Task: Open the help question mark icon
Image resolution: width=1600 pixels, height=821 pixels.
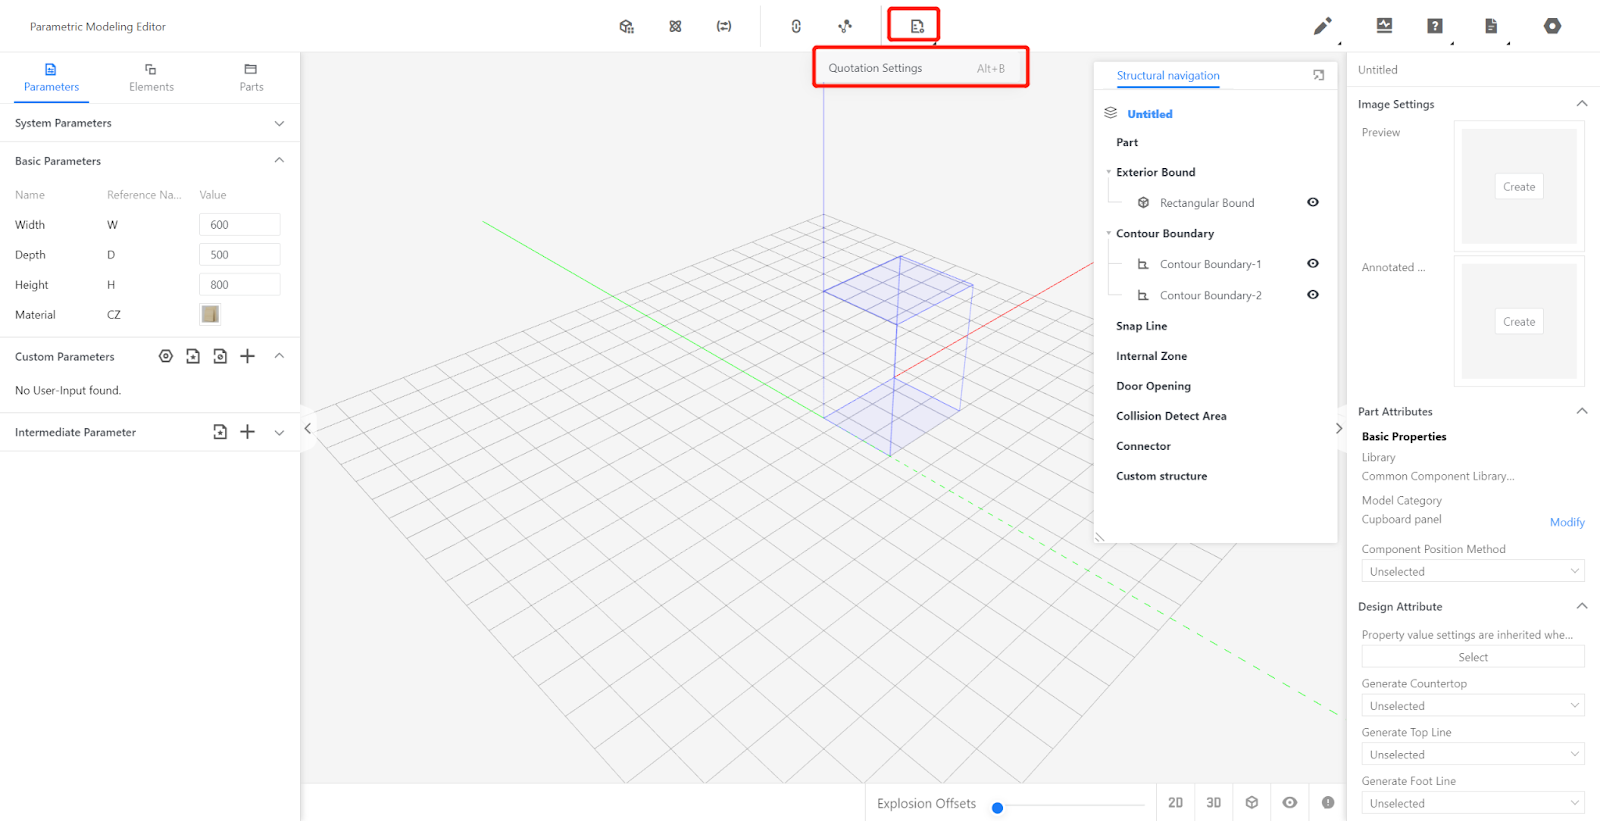Action: 1435,26
